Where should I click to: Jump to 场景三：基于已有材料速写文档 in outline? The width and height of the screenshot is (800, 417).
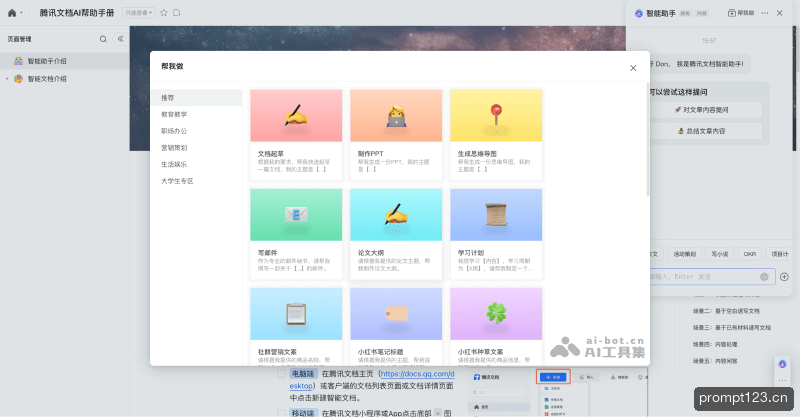732,328
